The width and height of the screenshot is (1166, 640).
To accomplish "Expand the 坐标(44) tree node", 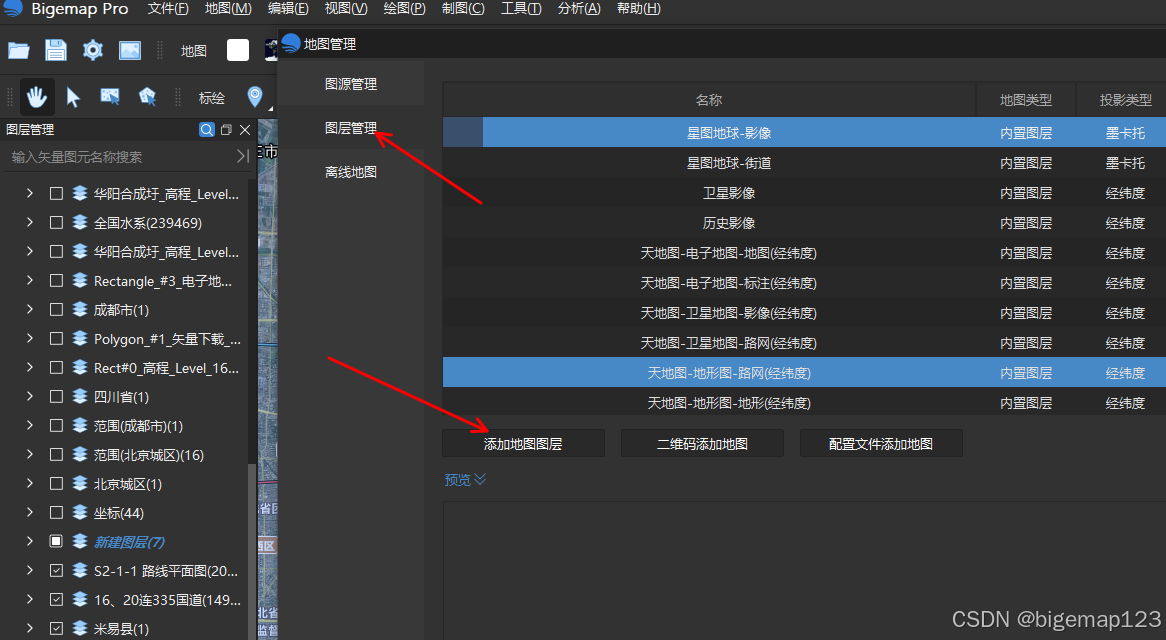I will [30, 512].
